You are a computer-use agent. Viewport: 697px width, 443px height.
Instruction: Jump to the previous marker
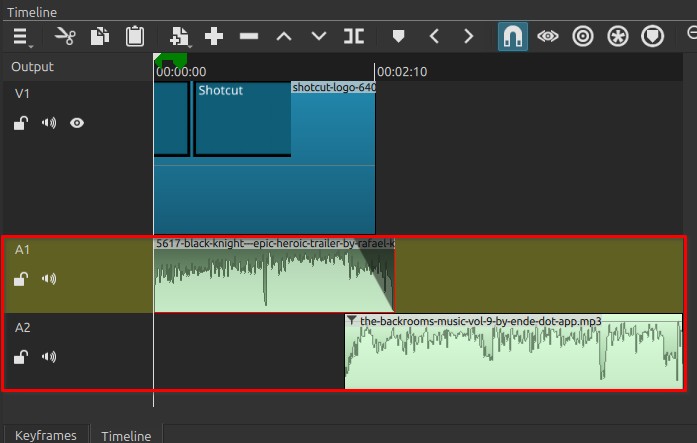click(x=434, y=37)
